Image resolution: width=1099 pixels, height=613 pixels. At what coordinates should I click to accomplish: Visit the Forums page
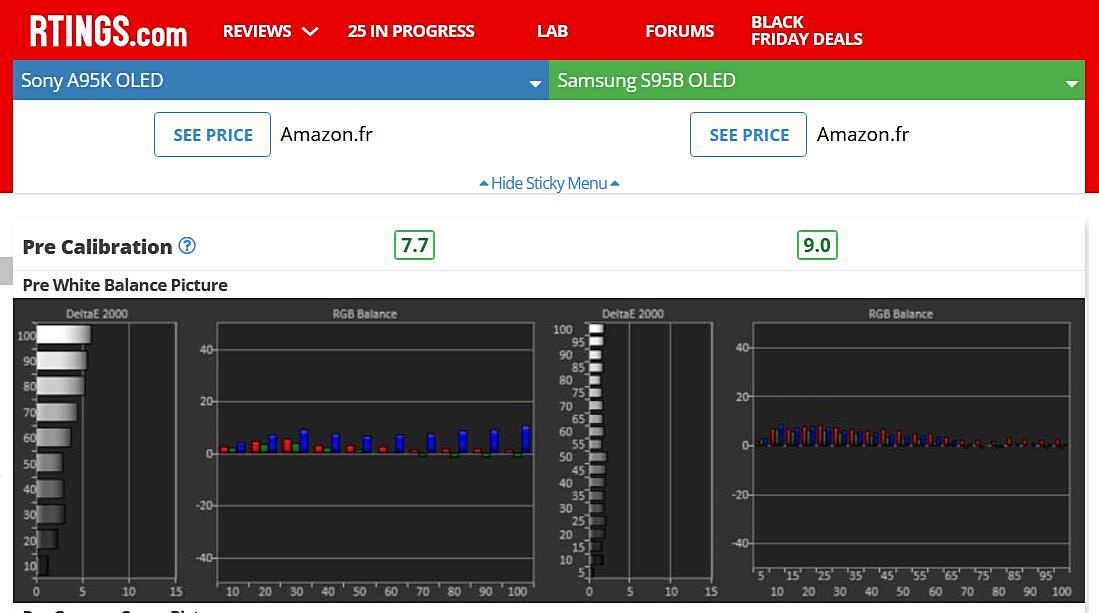coord(679,31)
